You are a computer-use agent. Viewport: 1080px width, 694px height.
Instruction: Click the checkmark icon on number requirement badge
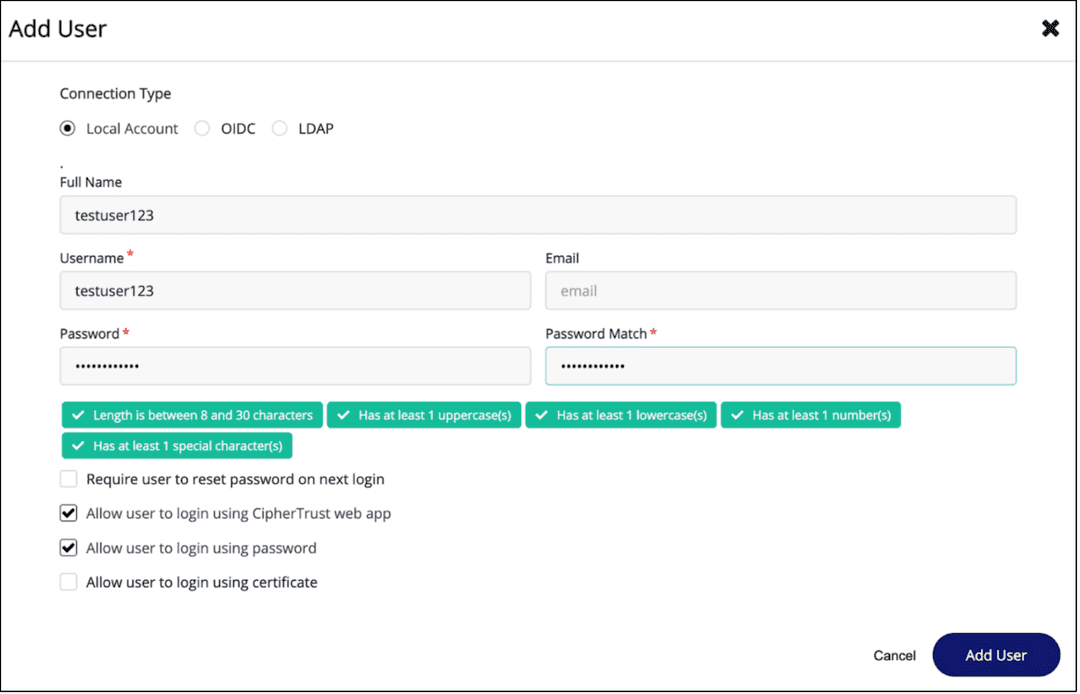[737, 414]
